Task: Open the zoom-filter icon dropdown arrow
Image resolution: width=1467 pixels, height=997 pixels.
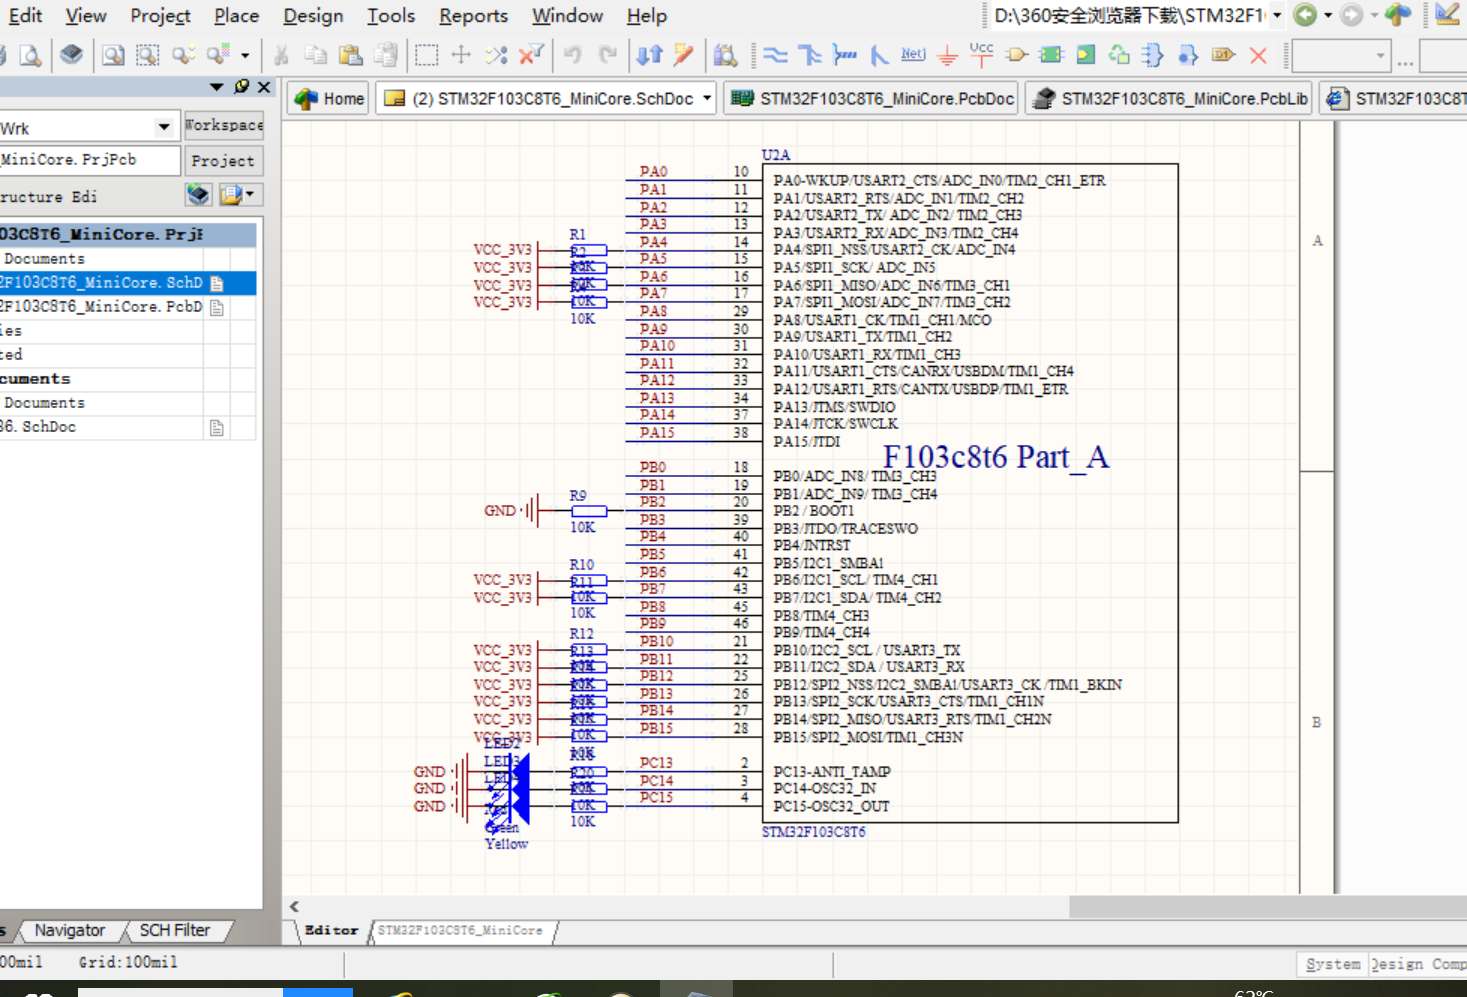Action: pos(244,55)
